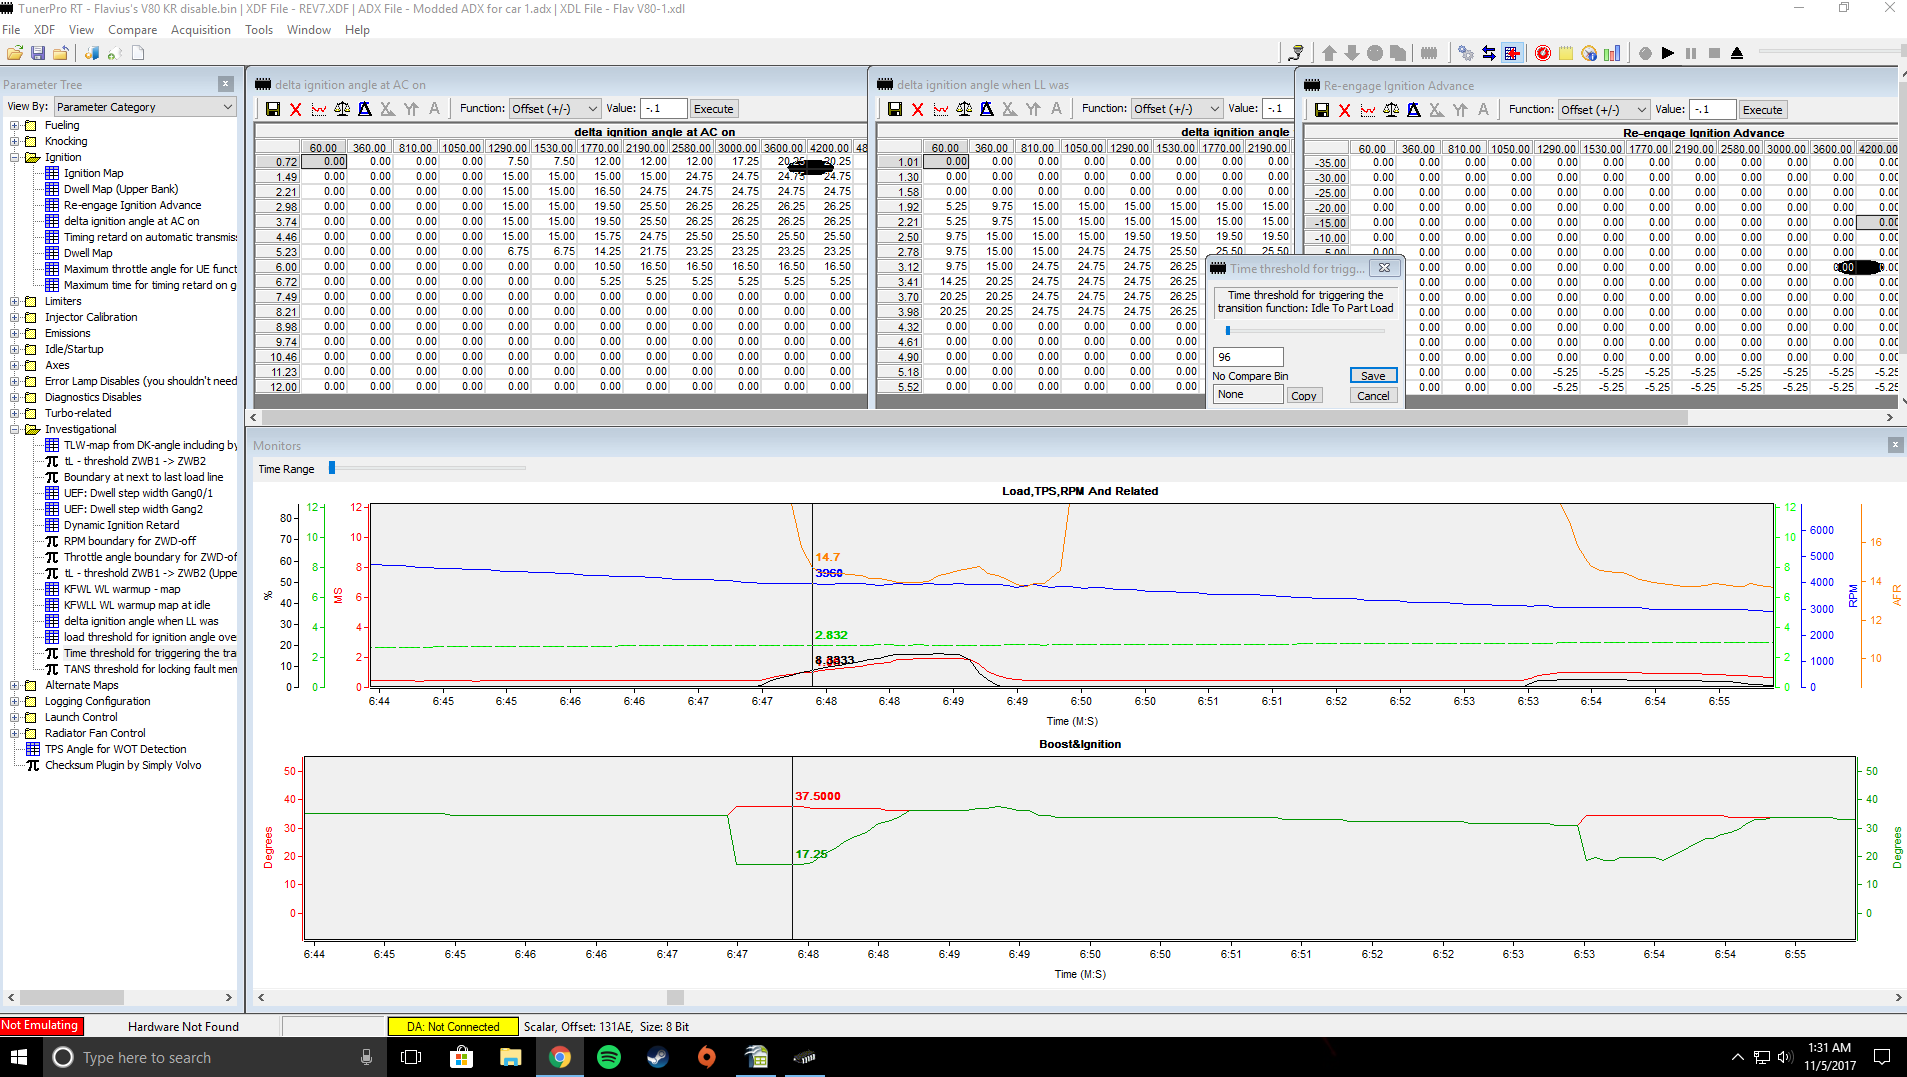The height and width of the screenshot is (1077, 1907).
Task: Open the red gauge dashboard icon
Action: [x=1543, y=53]
